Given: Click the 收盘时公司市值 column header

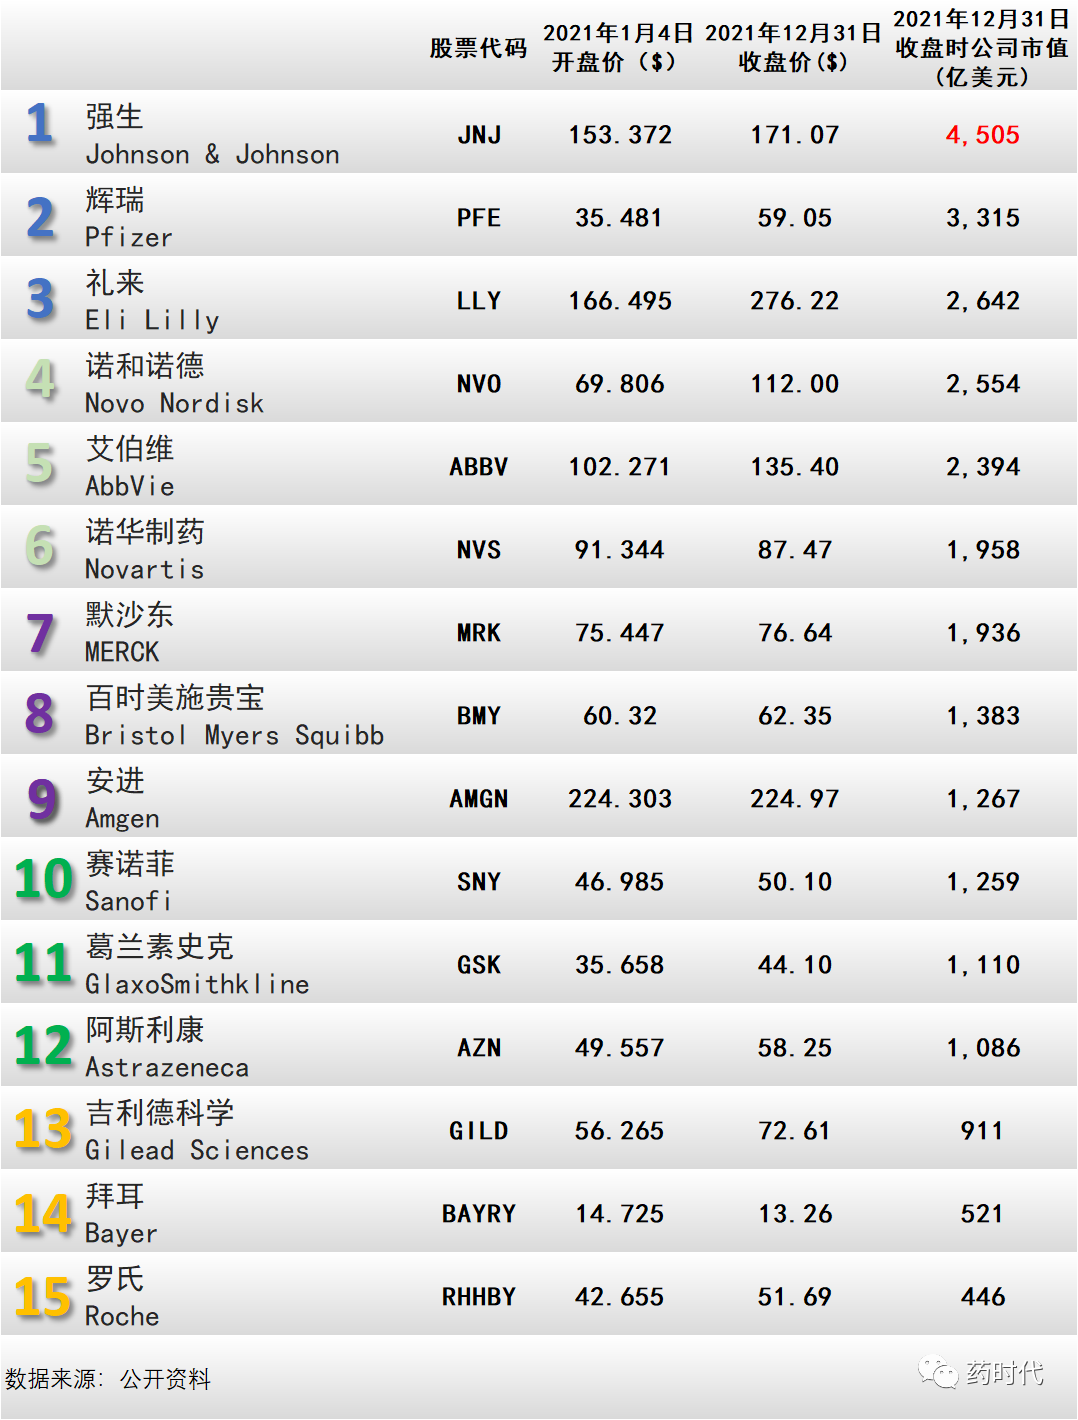Looking at the screenshot, I should point(981,48).
